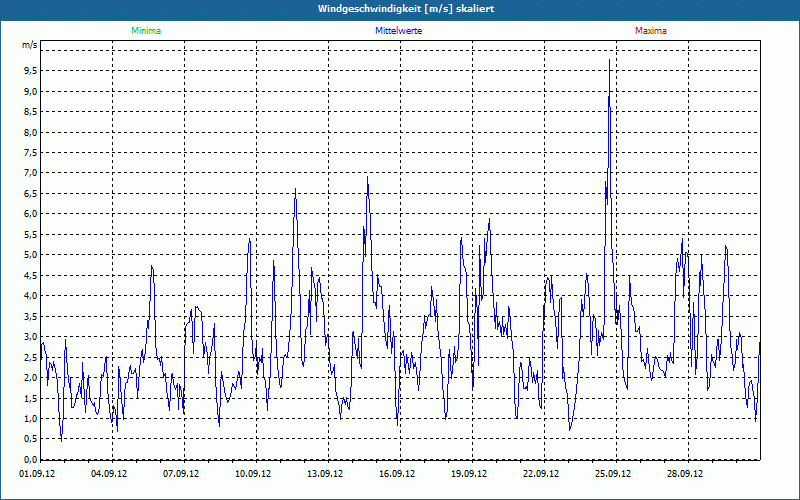The height and width of the screenshot is (500, 800).
Task: Select the 25.09.12 date axis label
Action: click(612, 475)
